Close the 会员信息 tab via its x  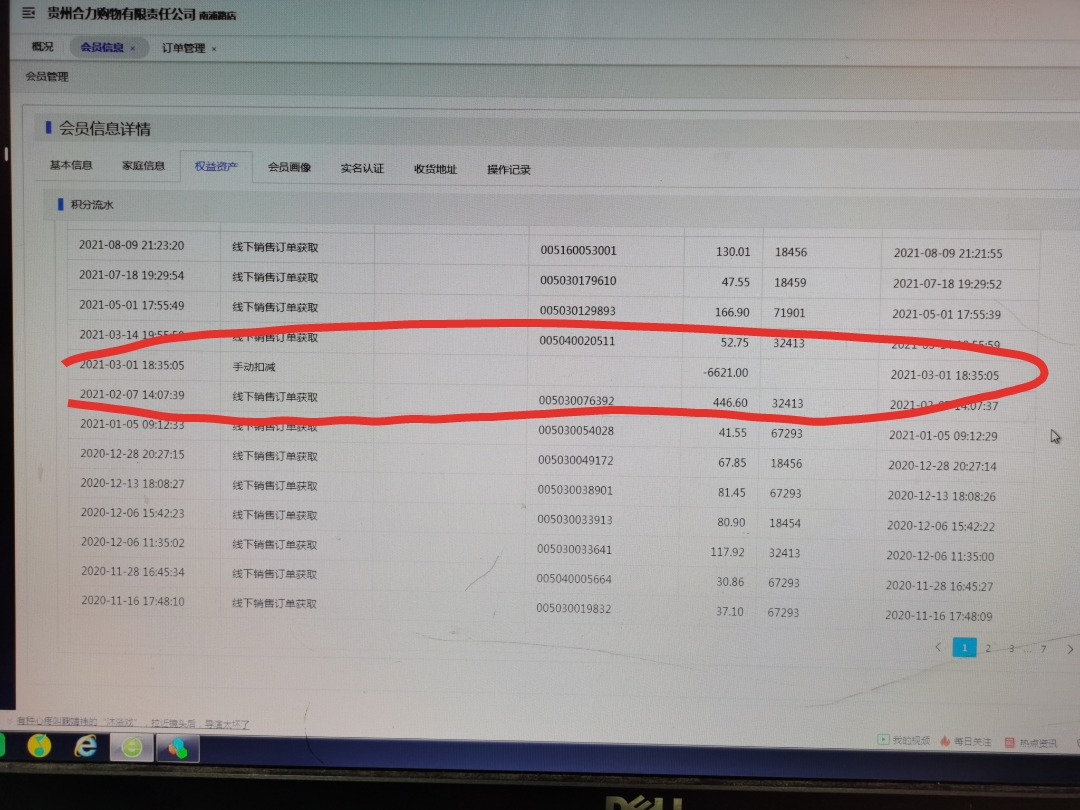click(132, 48)
